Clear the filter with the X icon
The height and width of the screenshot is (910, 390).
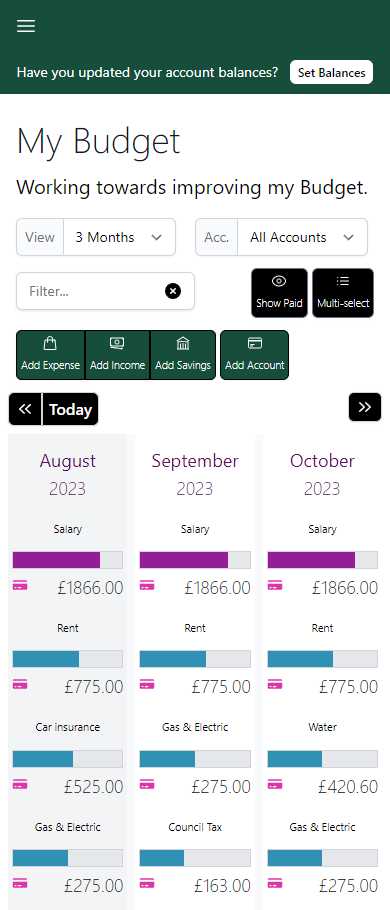[173, 291]
